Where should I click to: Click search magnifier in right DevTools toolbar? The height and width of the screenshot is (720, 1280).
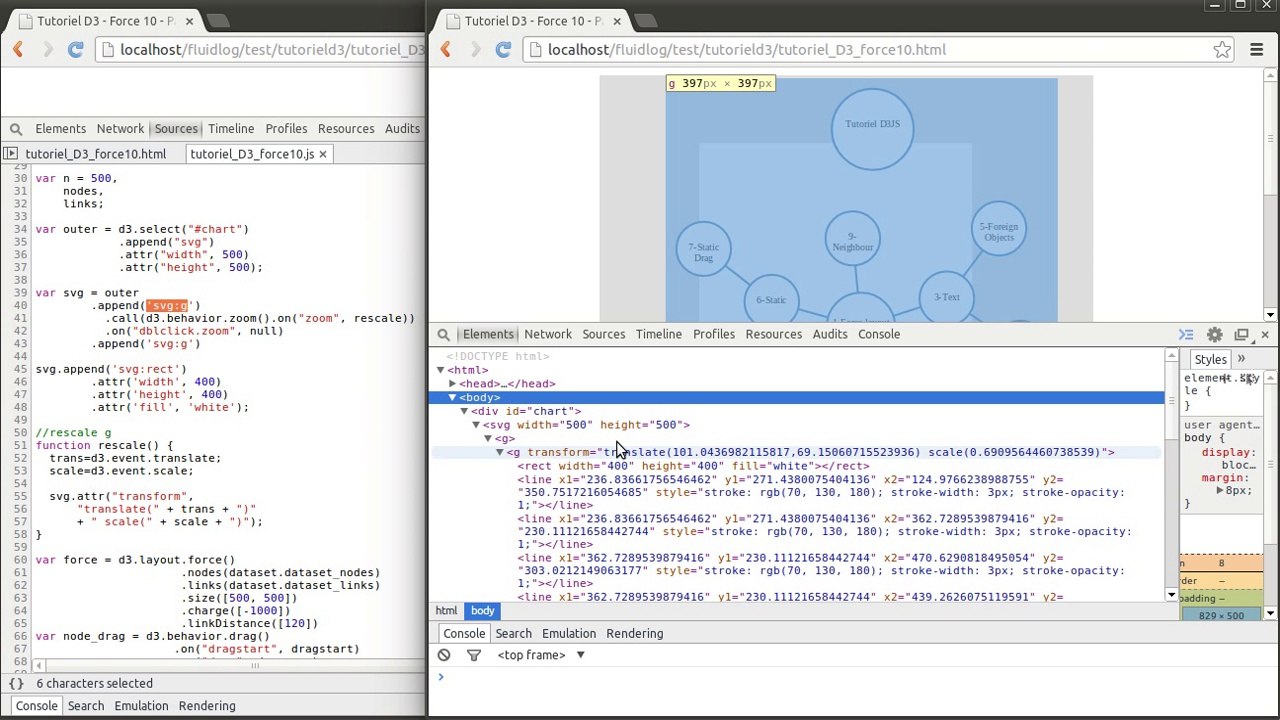coord(444,334)
